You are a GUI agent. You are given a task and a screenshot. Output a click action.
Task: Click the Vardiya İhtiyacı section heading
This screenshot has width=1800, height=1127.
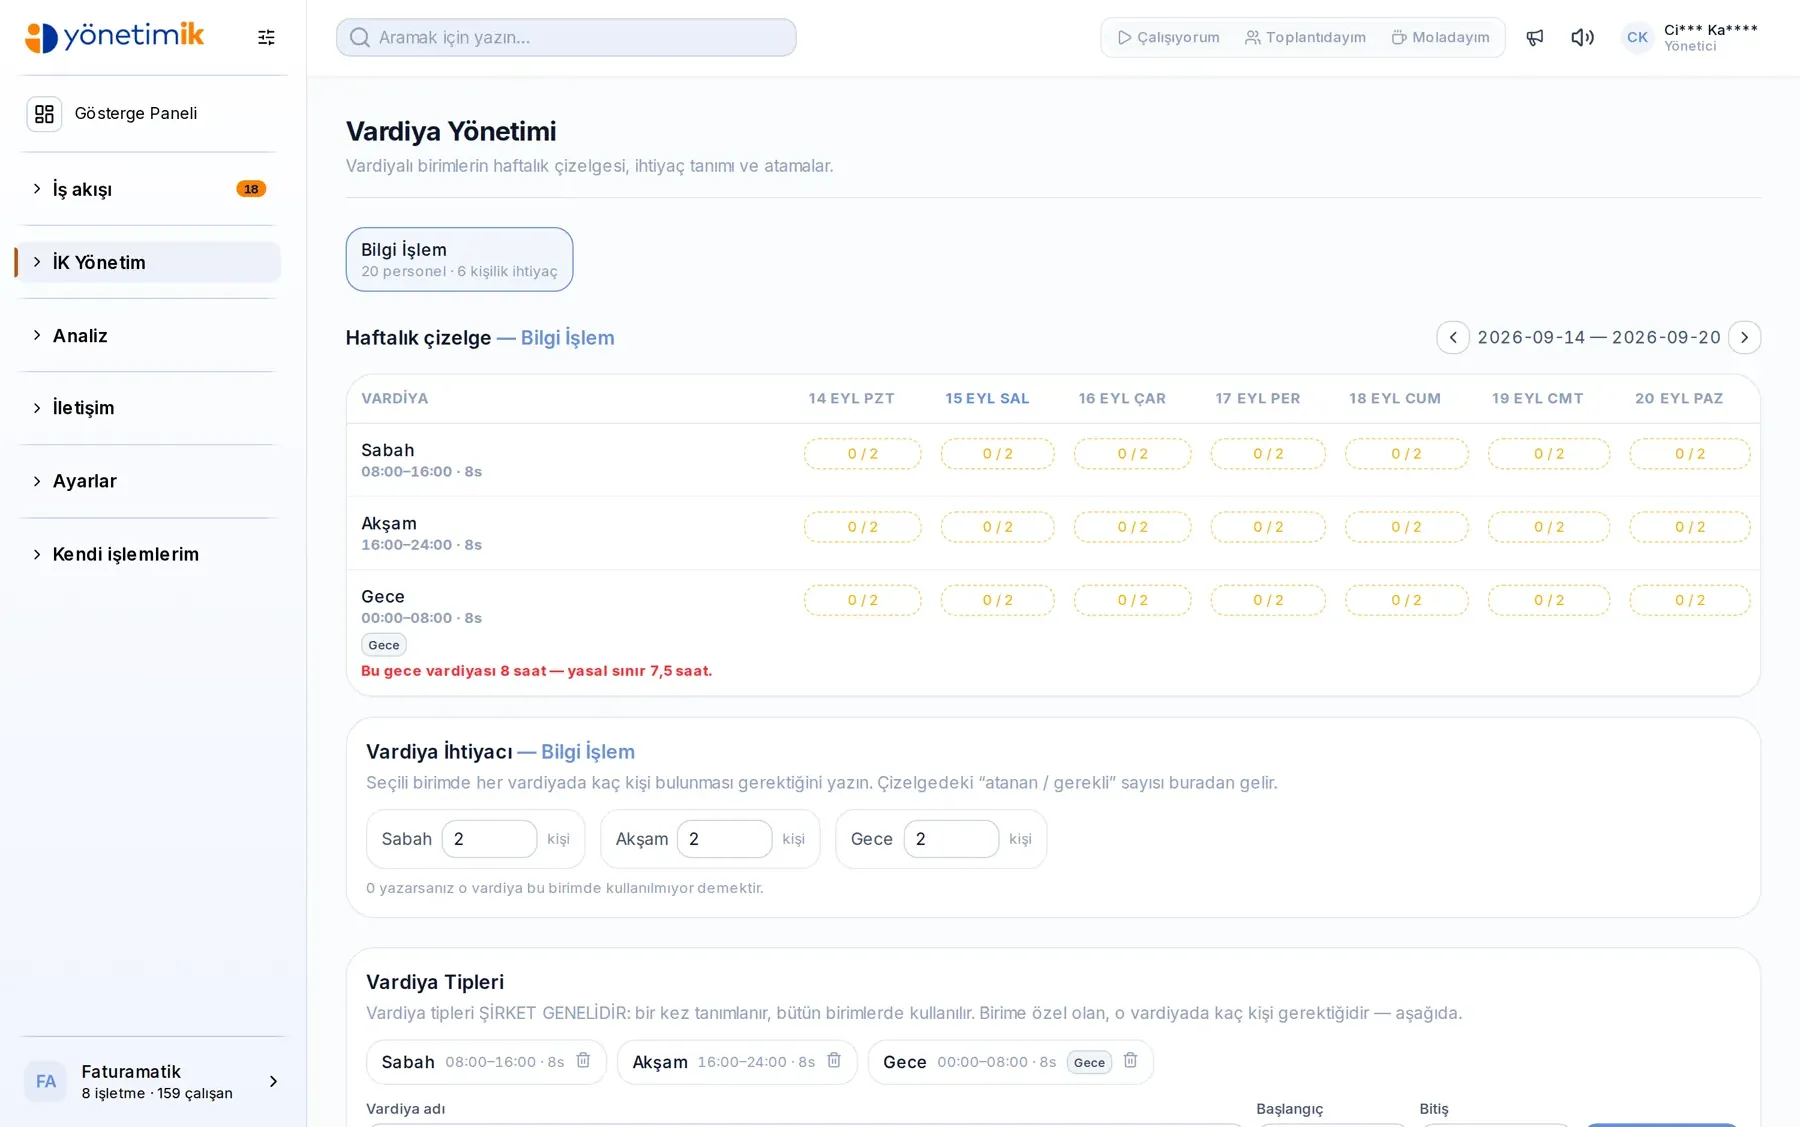click(500, 752)
